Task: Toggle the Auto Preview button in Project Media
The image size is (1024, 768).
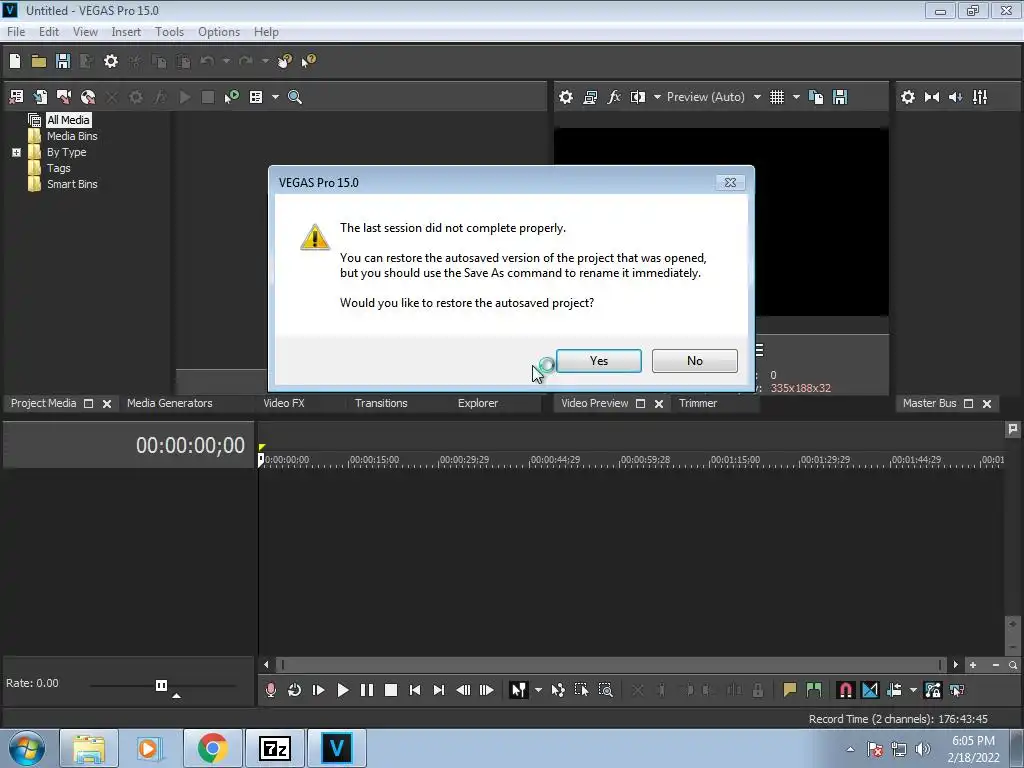Action: (232, 97)
